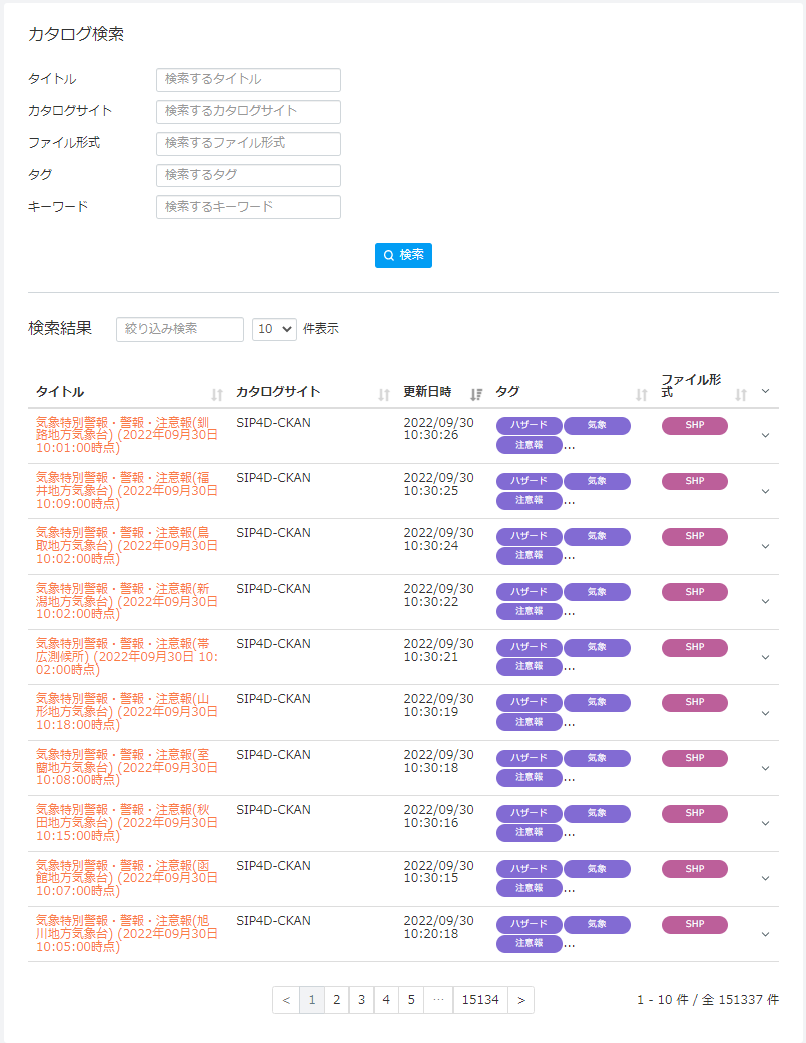Focus the キーワード search field
Image resolution: width=806 pixels, height=1043 pixels.
[x=248, y=207]
